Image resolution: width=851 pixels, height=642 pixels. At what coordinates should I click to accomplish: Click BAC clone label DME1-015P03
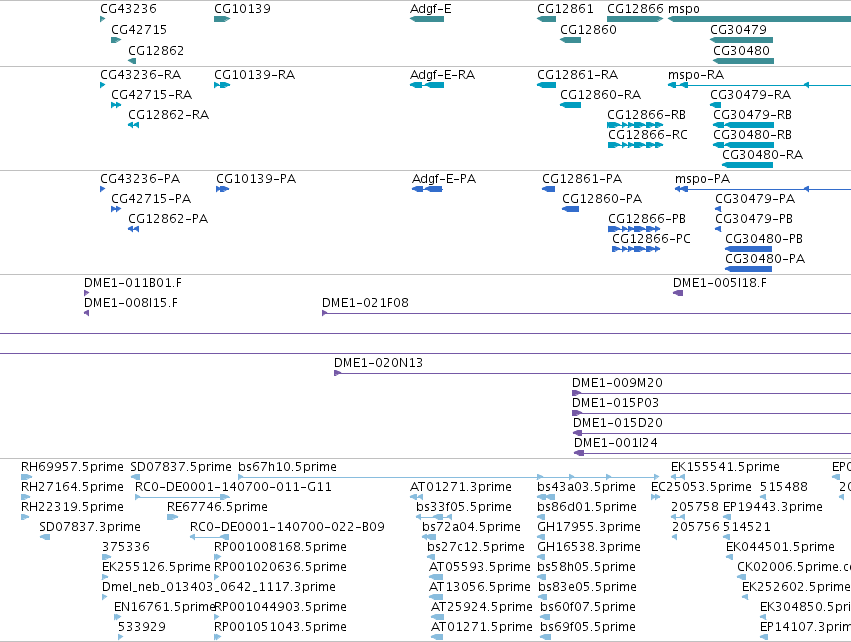coord(615,403)
